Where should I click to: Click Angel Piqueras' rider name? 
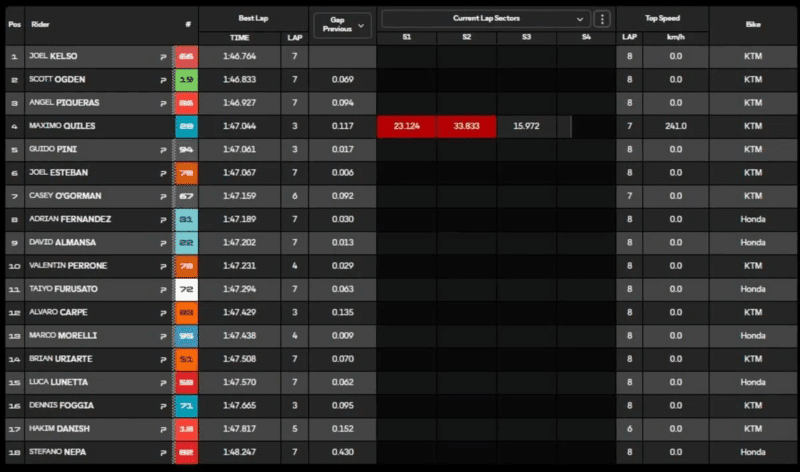coord(68,103)
